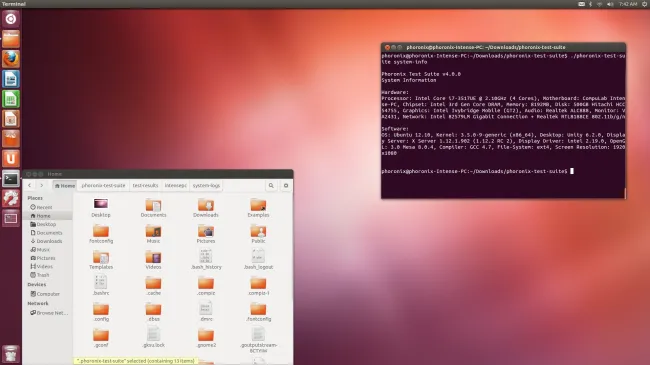Click the system-logs path bar button
This screenshot has width=650, height=365.
[x=206, y=185]
